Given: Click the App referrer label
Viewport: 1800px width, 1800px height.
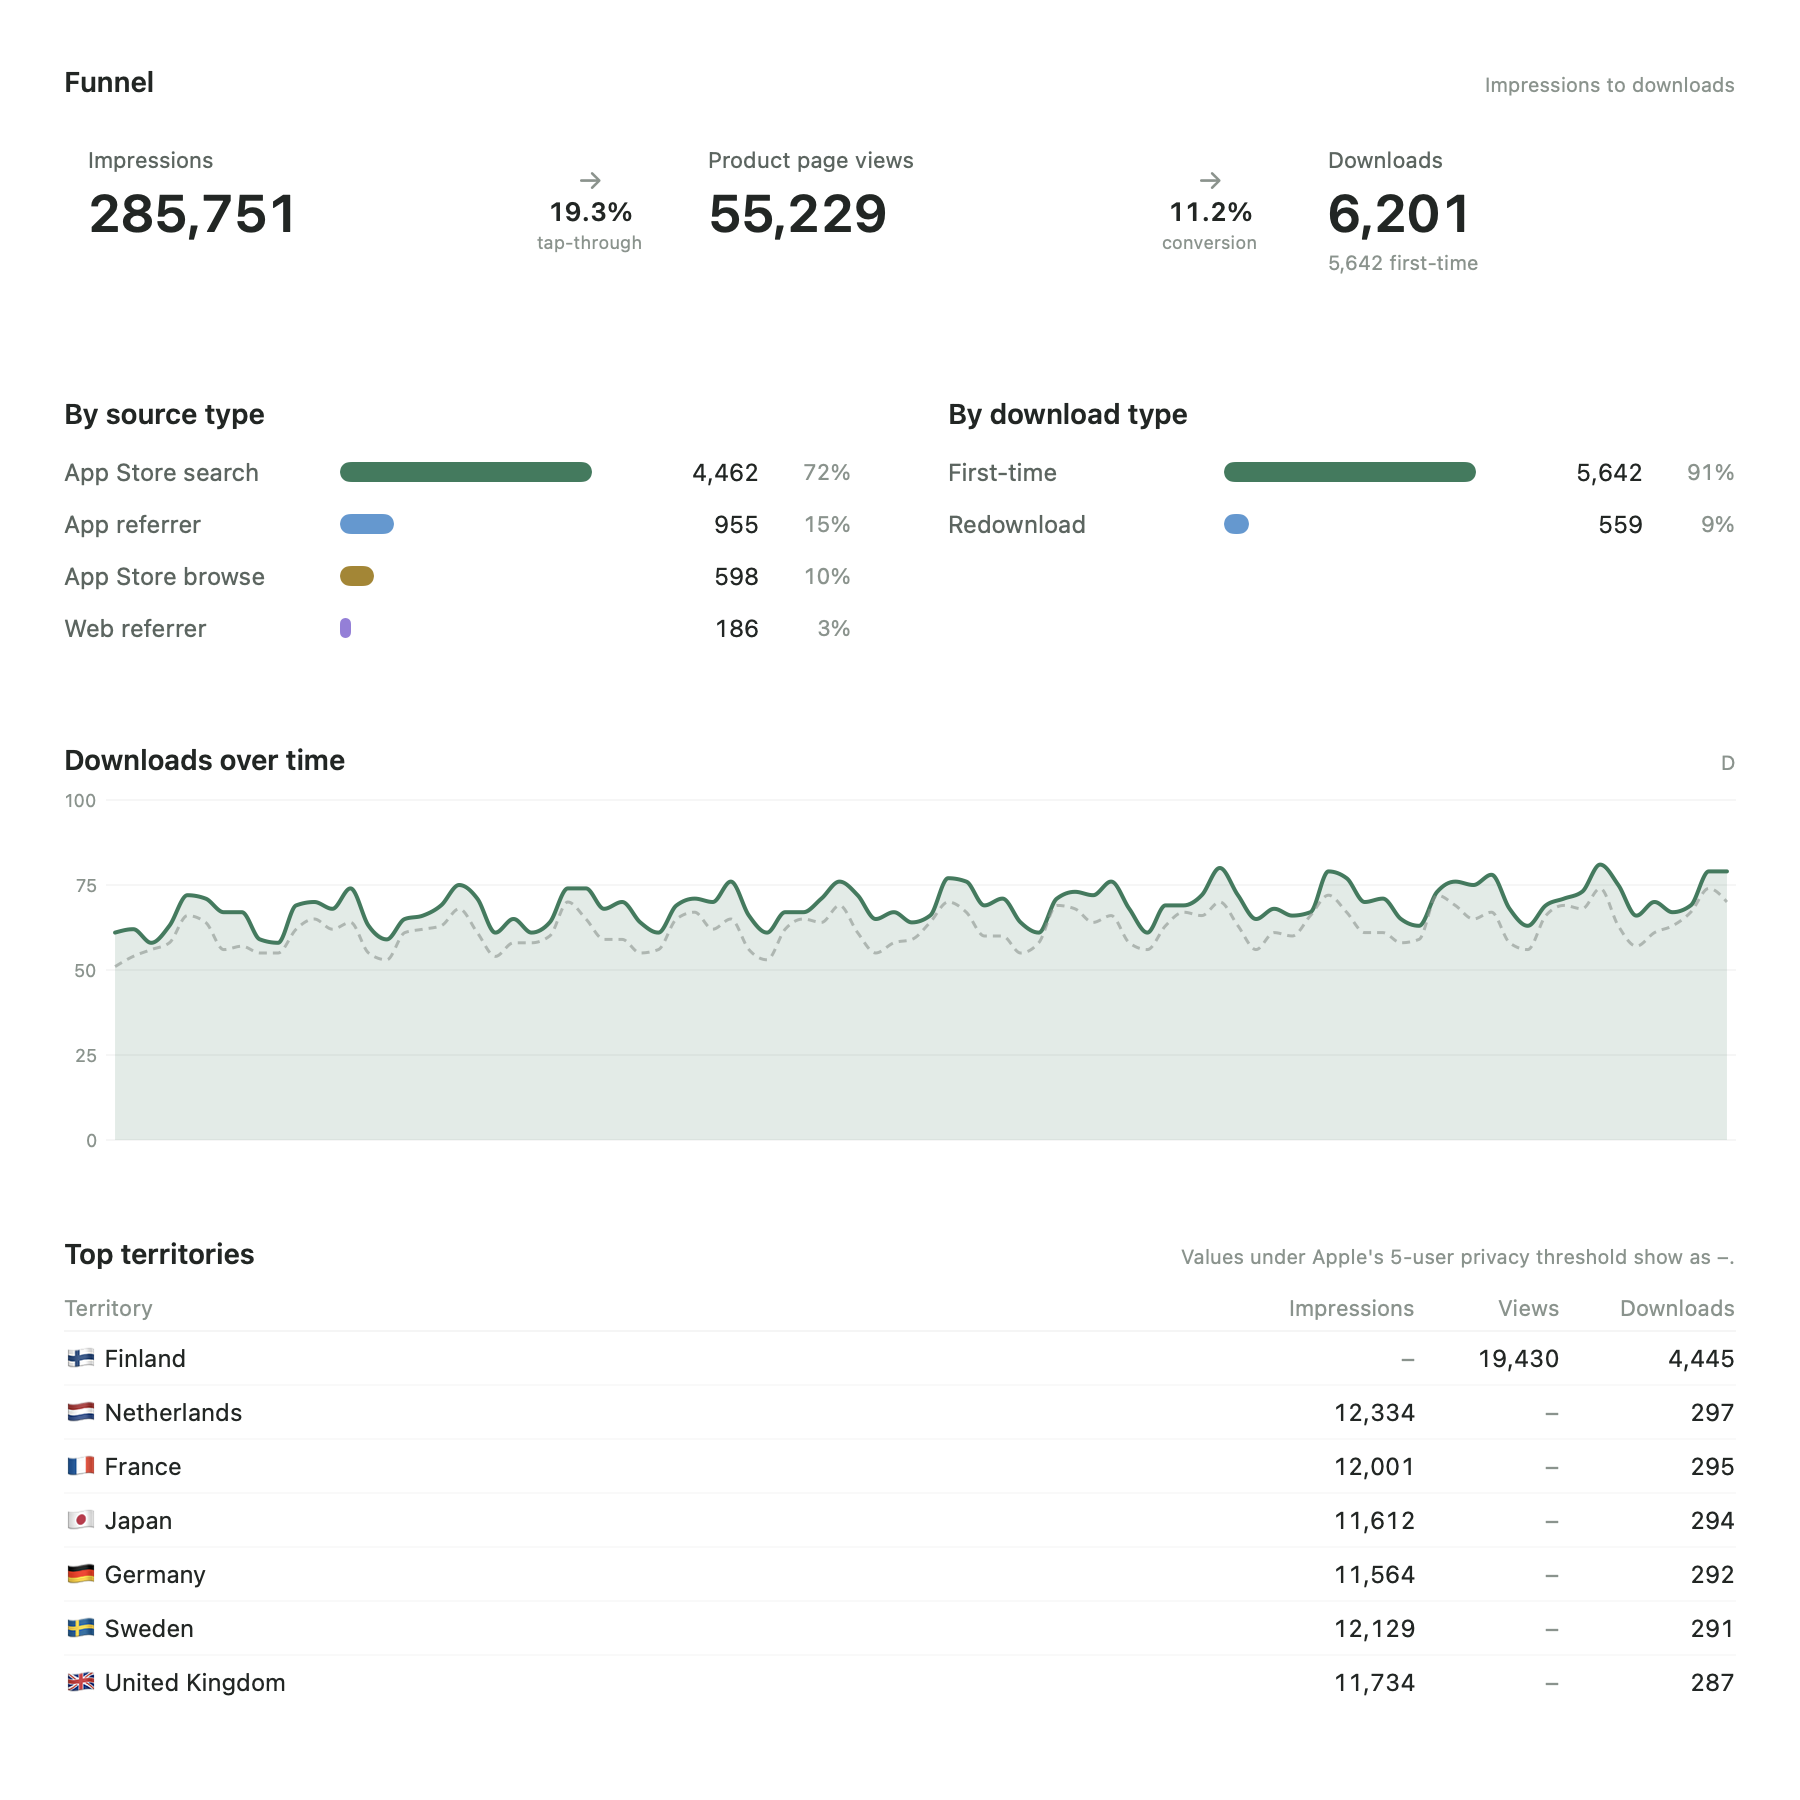Looking at the screenshot, I should coord(132,524).
